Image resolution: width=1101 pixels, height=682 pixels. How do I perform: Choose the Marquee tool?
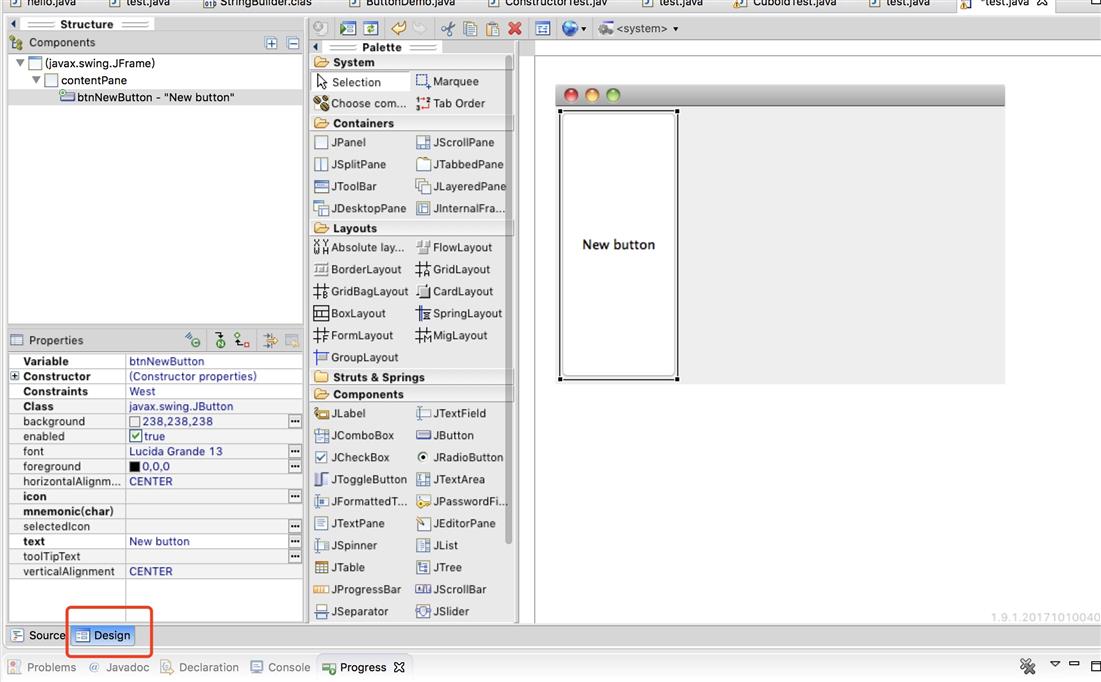pos(447,81)
